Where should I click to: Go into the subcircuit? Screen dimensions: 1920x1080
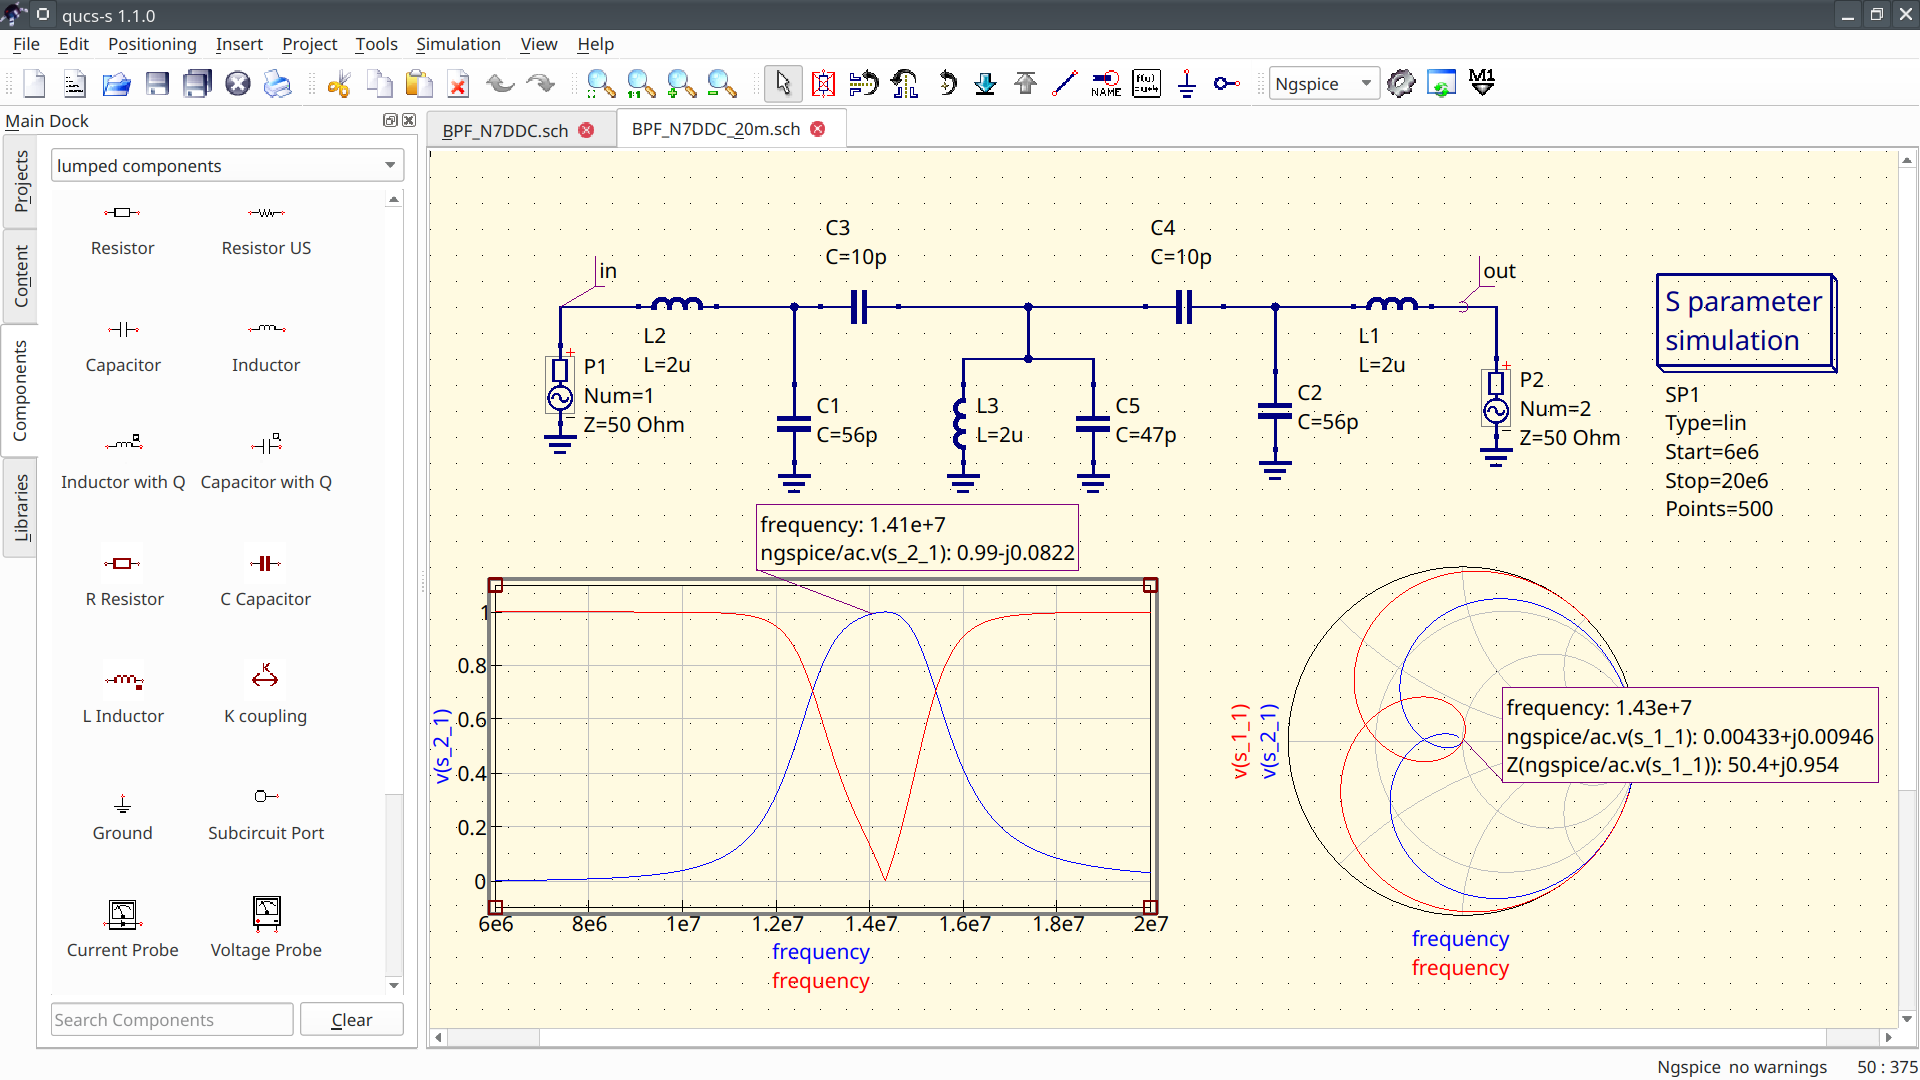pos(985,84)
